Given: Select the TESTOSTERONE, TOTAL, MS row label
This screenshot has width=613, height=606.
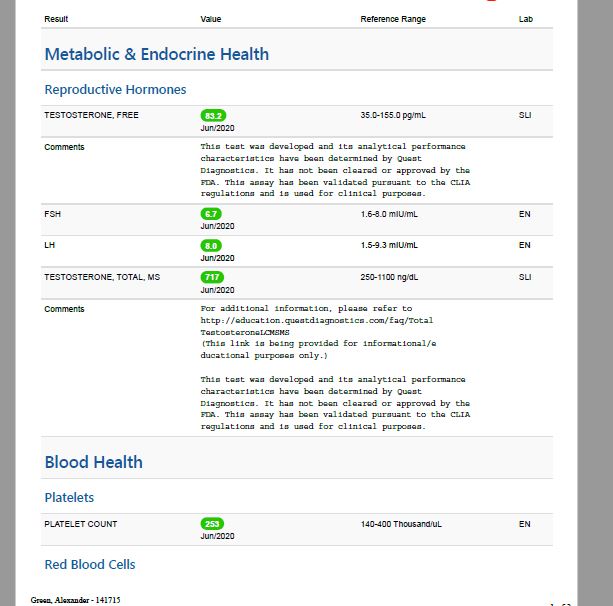Looking at the screenshot, I should tap(102, 277).
